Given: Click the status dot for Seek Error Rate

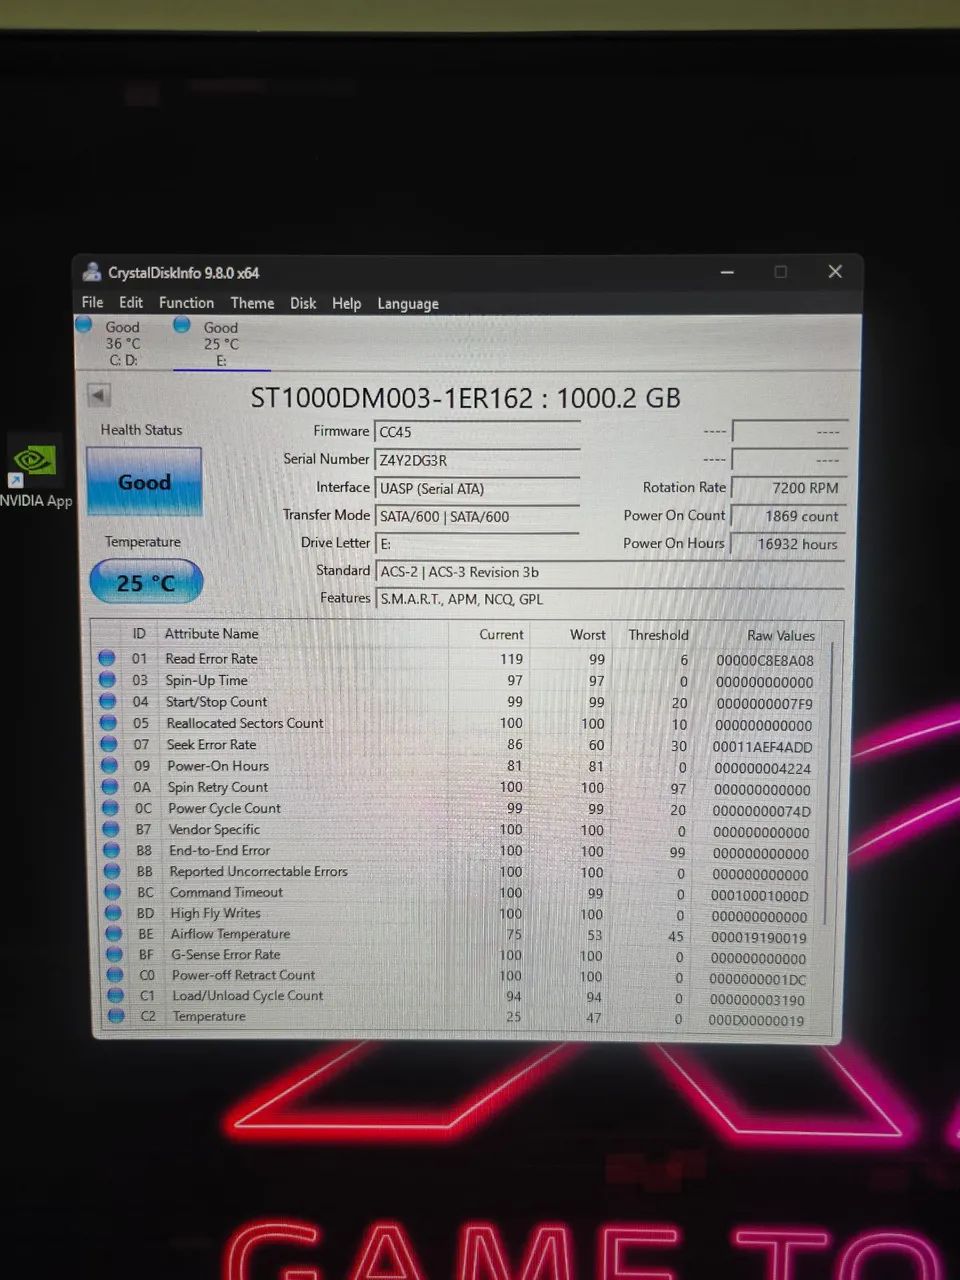Looking at the screenshot, I should point(109,744).
